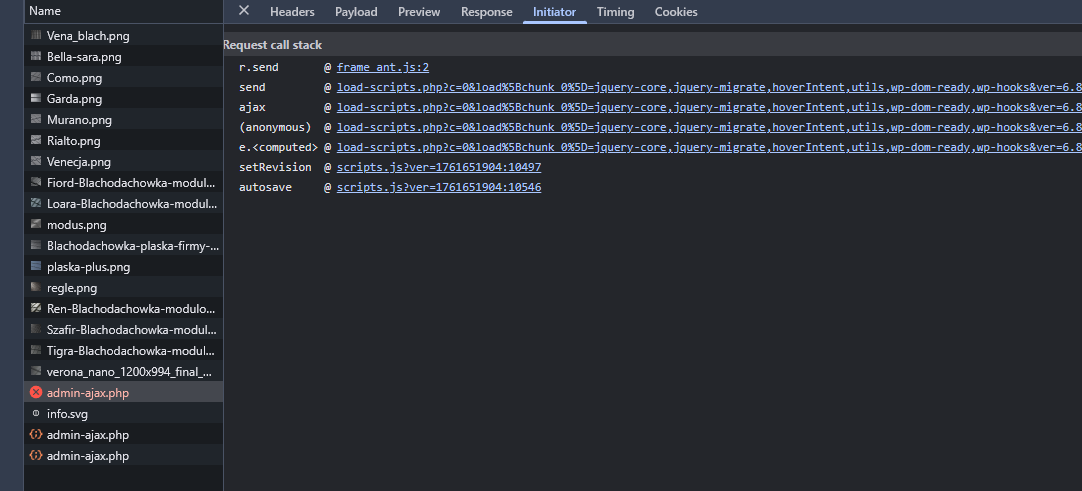The image size is (1082, 491).
Task: Click the image icon beside Vena_blach.png
Action: tap(36, 36)
